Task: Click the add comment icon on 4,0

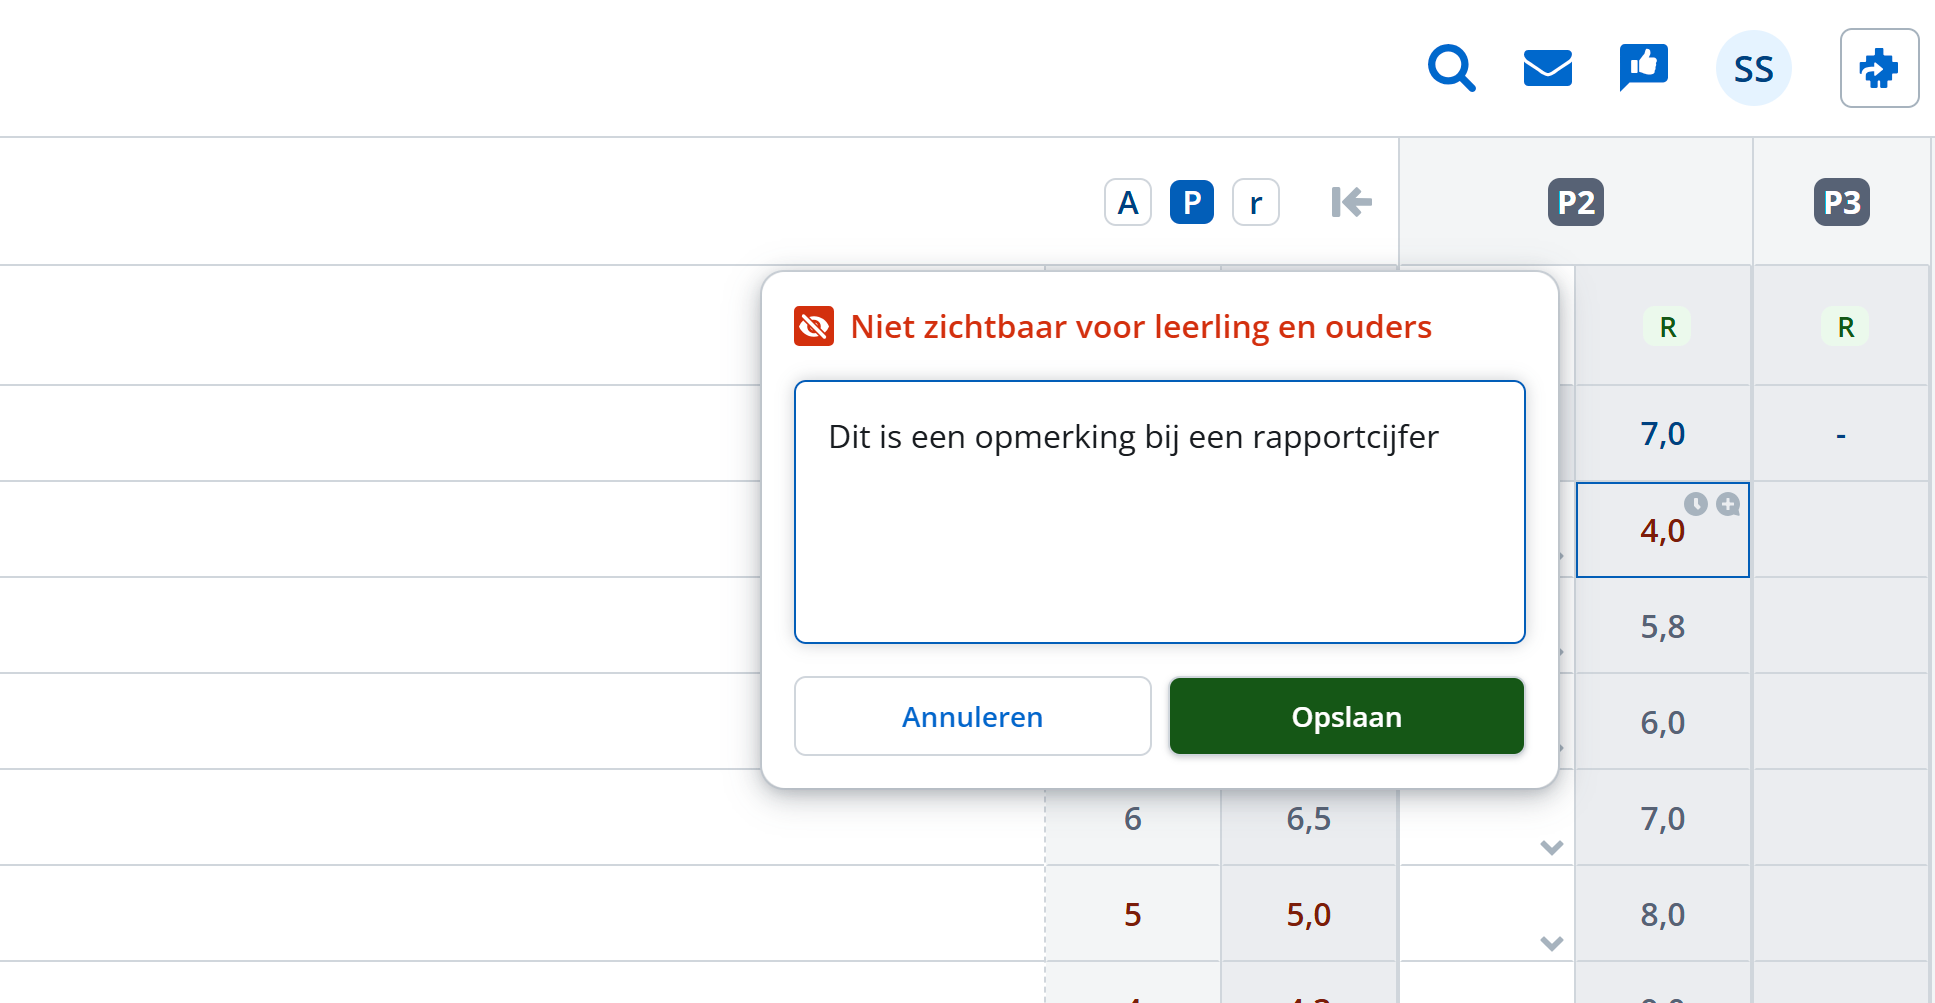Action: tap(1728, 504)
